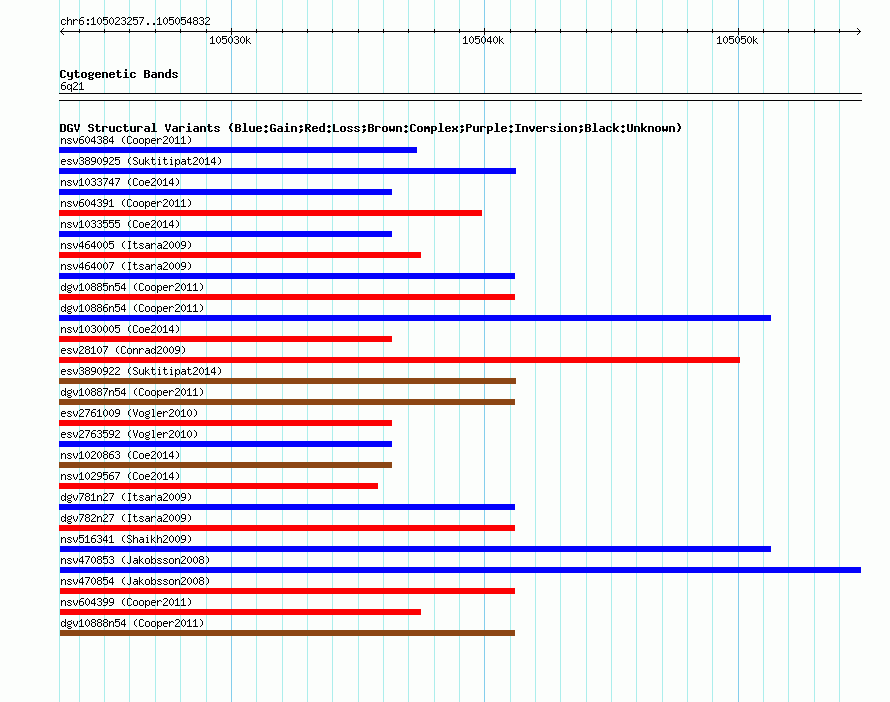
Task: Click the nsv516341 (Shaikh2009) label
Action: pos(126,539)
